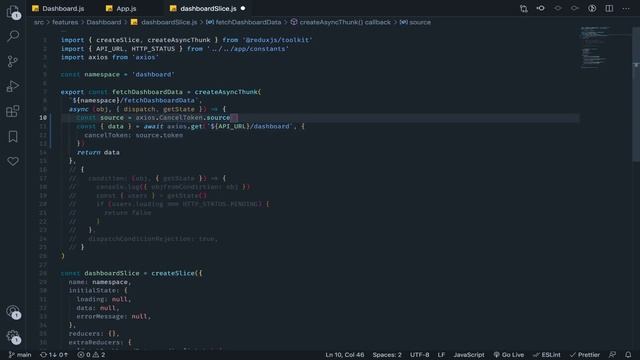The height and width of the screenshot is (360, 640).
Task: Click 'namespace' constant on line 5
Action: (102, 74)
